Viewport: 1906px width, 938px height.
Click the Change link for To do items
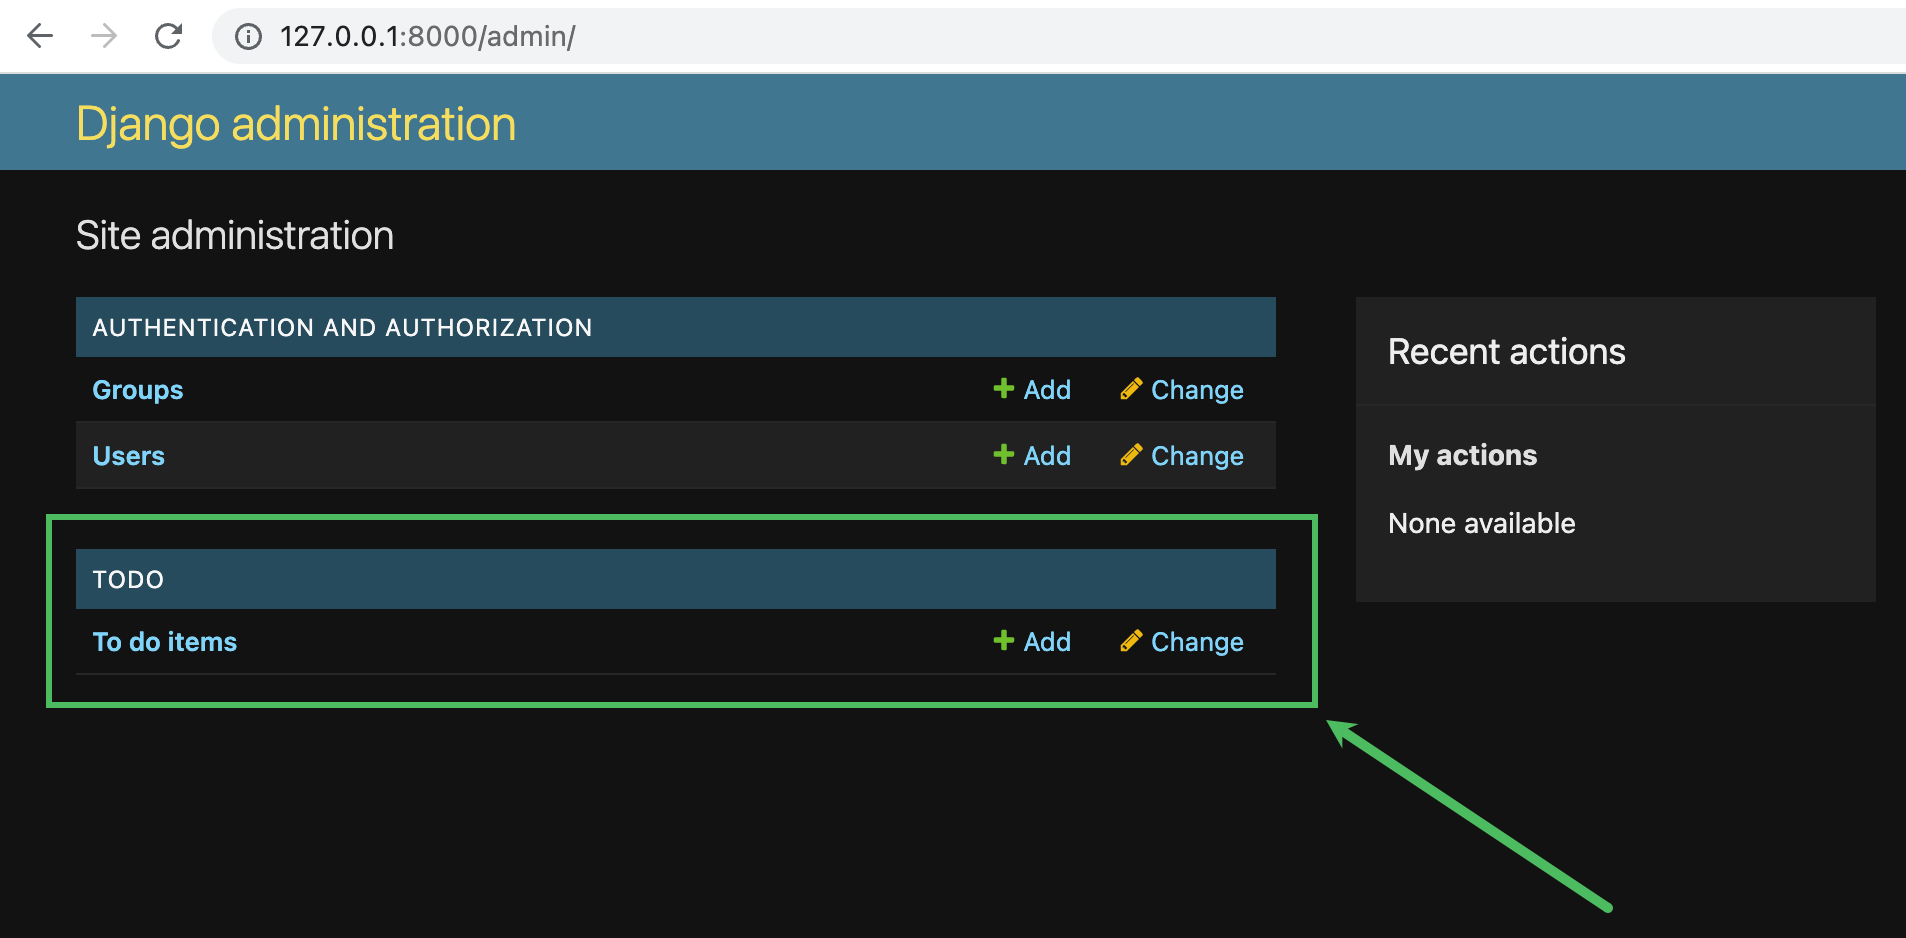pos(1197,641)
